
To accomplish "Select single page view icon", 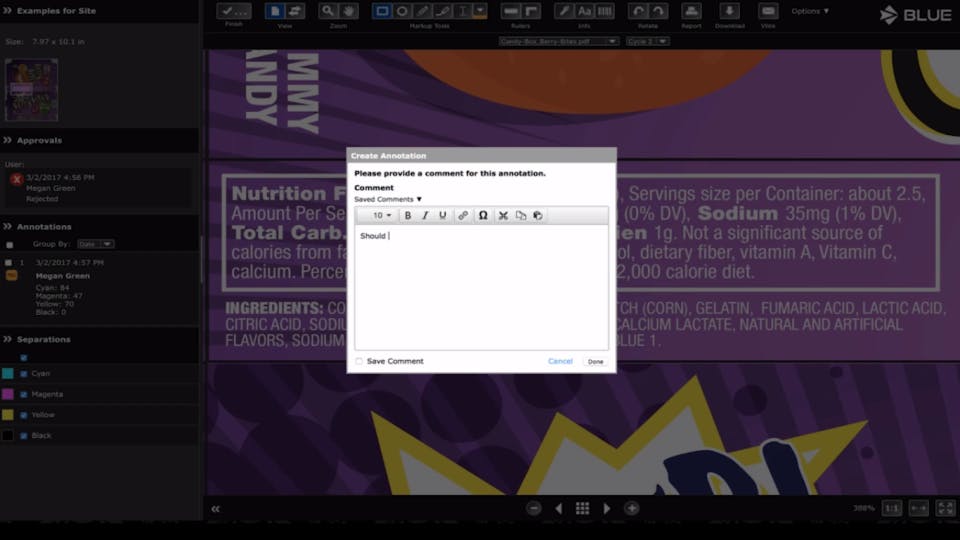I will [x=275, y=11].
